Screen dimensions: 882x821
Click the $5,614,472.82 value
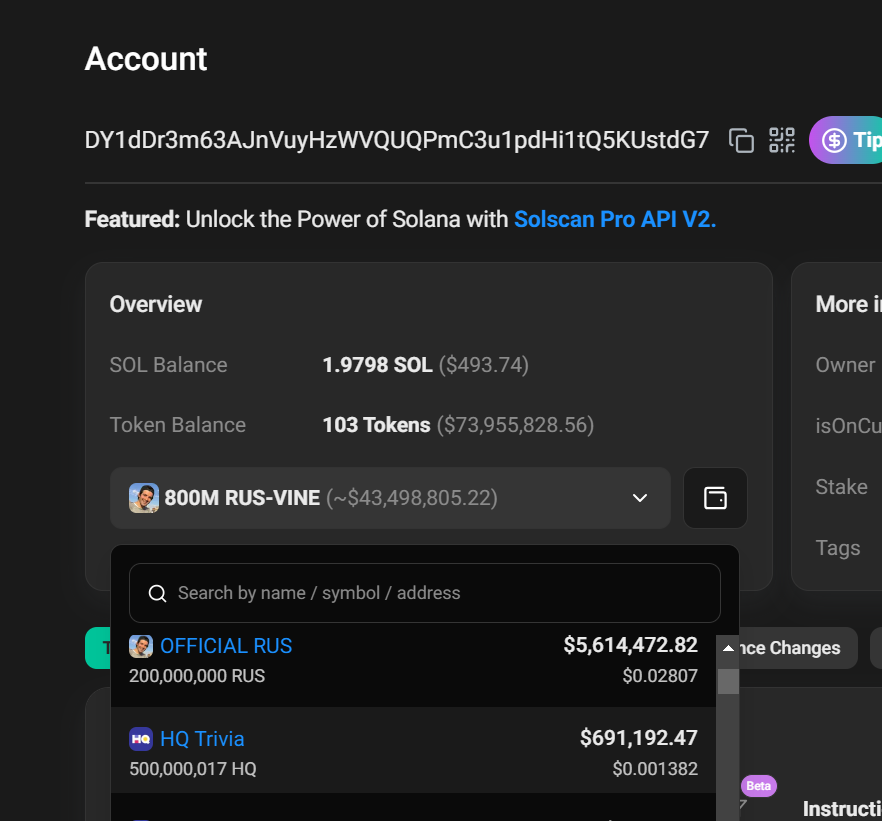[x=631, y=645]
